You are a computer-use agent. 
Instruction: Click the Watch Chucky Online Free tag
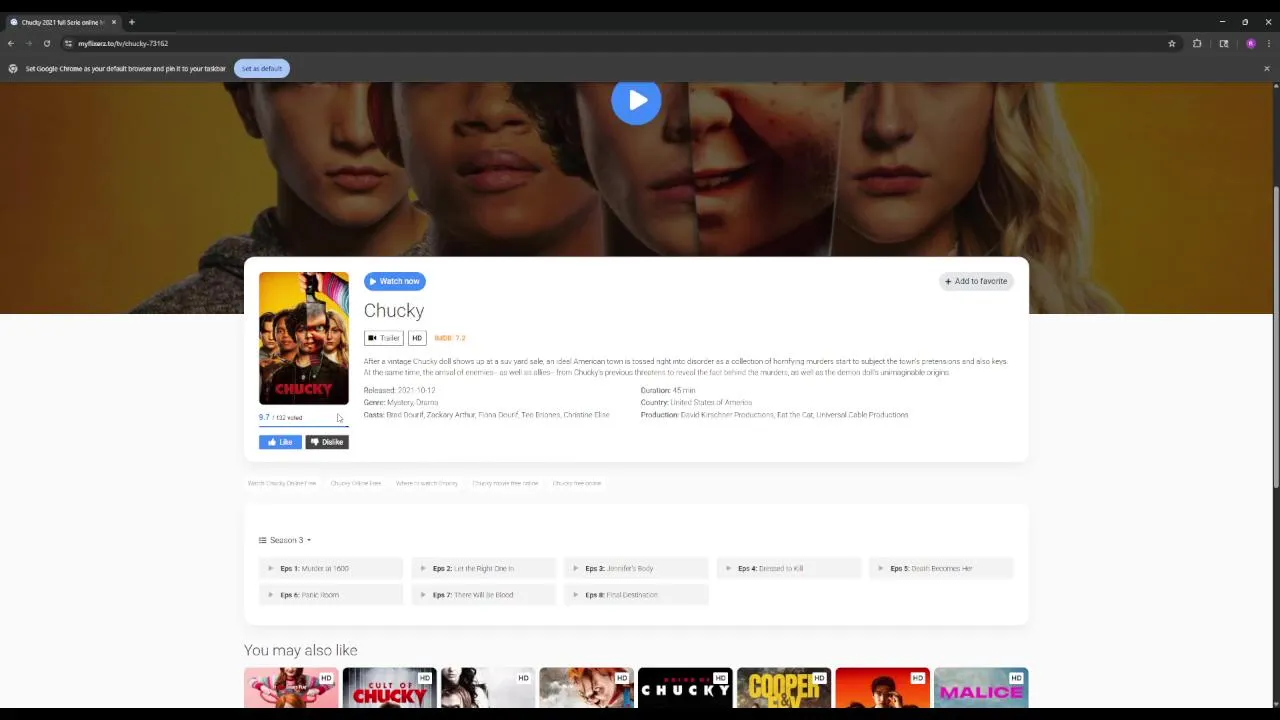(x=282, y=483)
